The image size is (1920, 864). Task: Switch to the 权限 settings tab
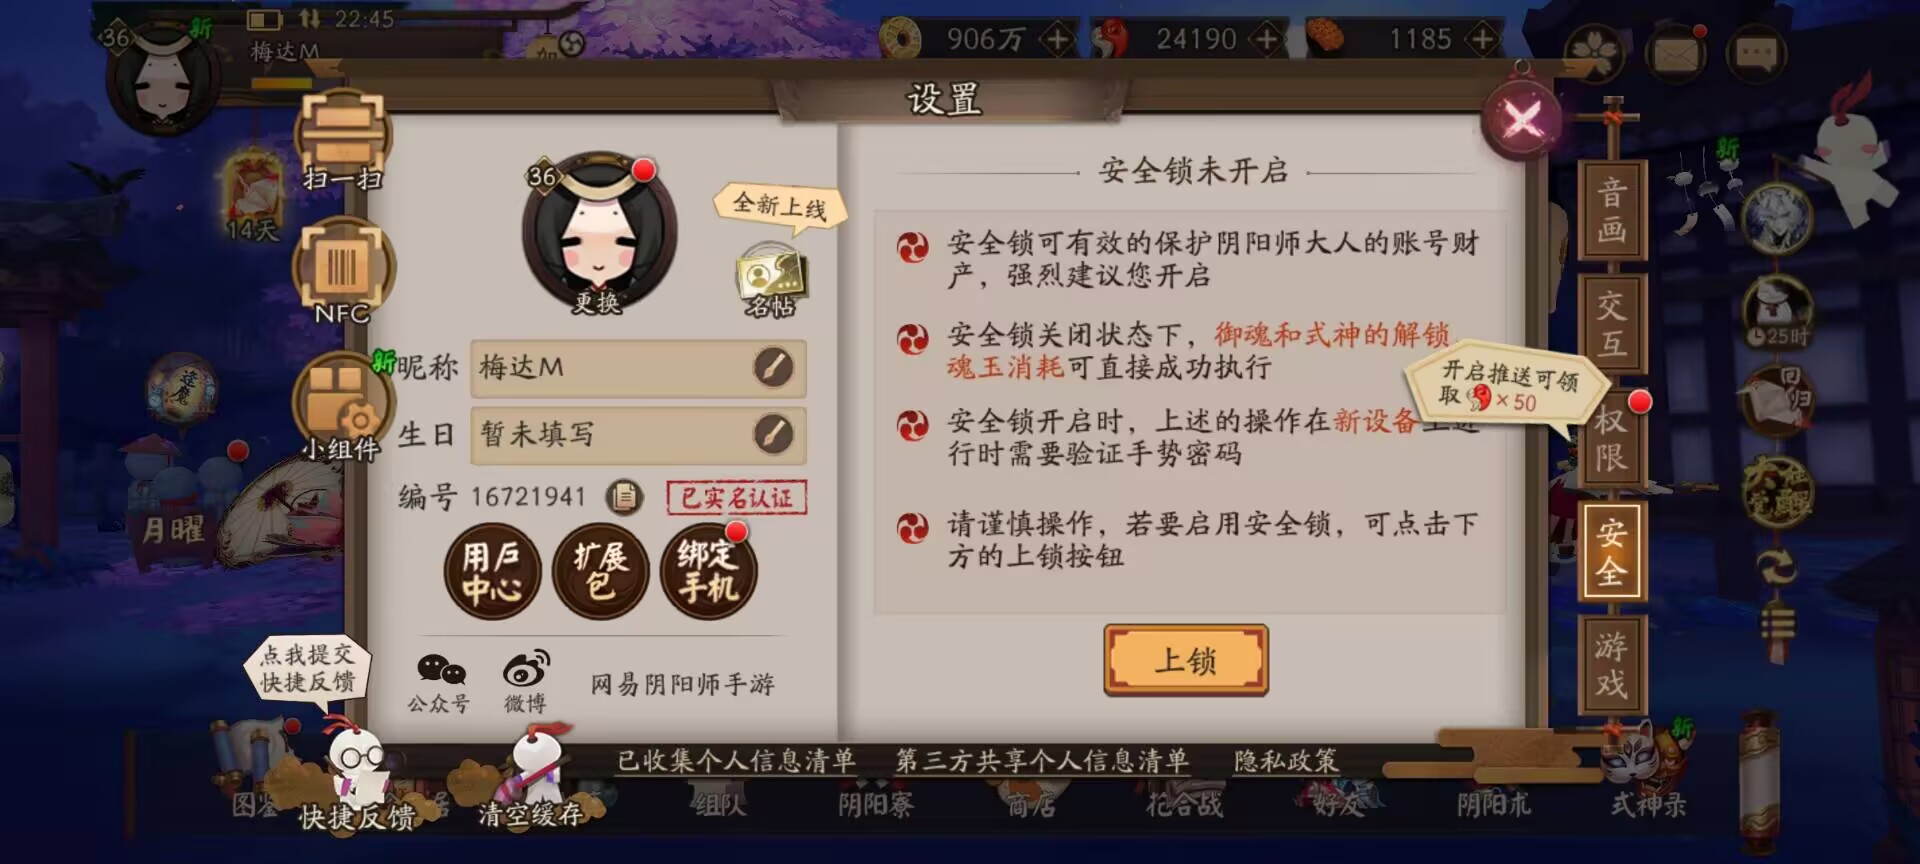coord(1611,439)
